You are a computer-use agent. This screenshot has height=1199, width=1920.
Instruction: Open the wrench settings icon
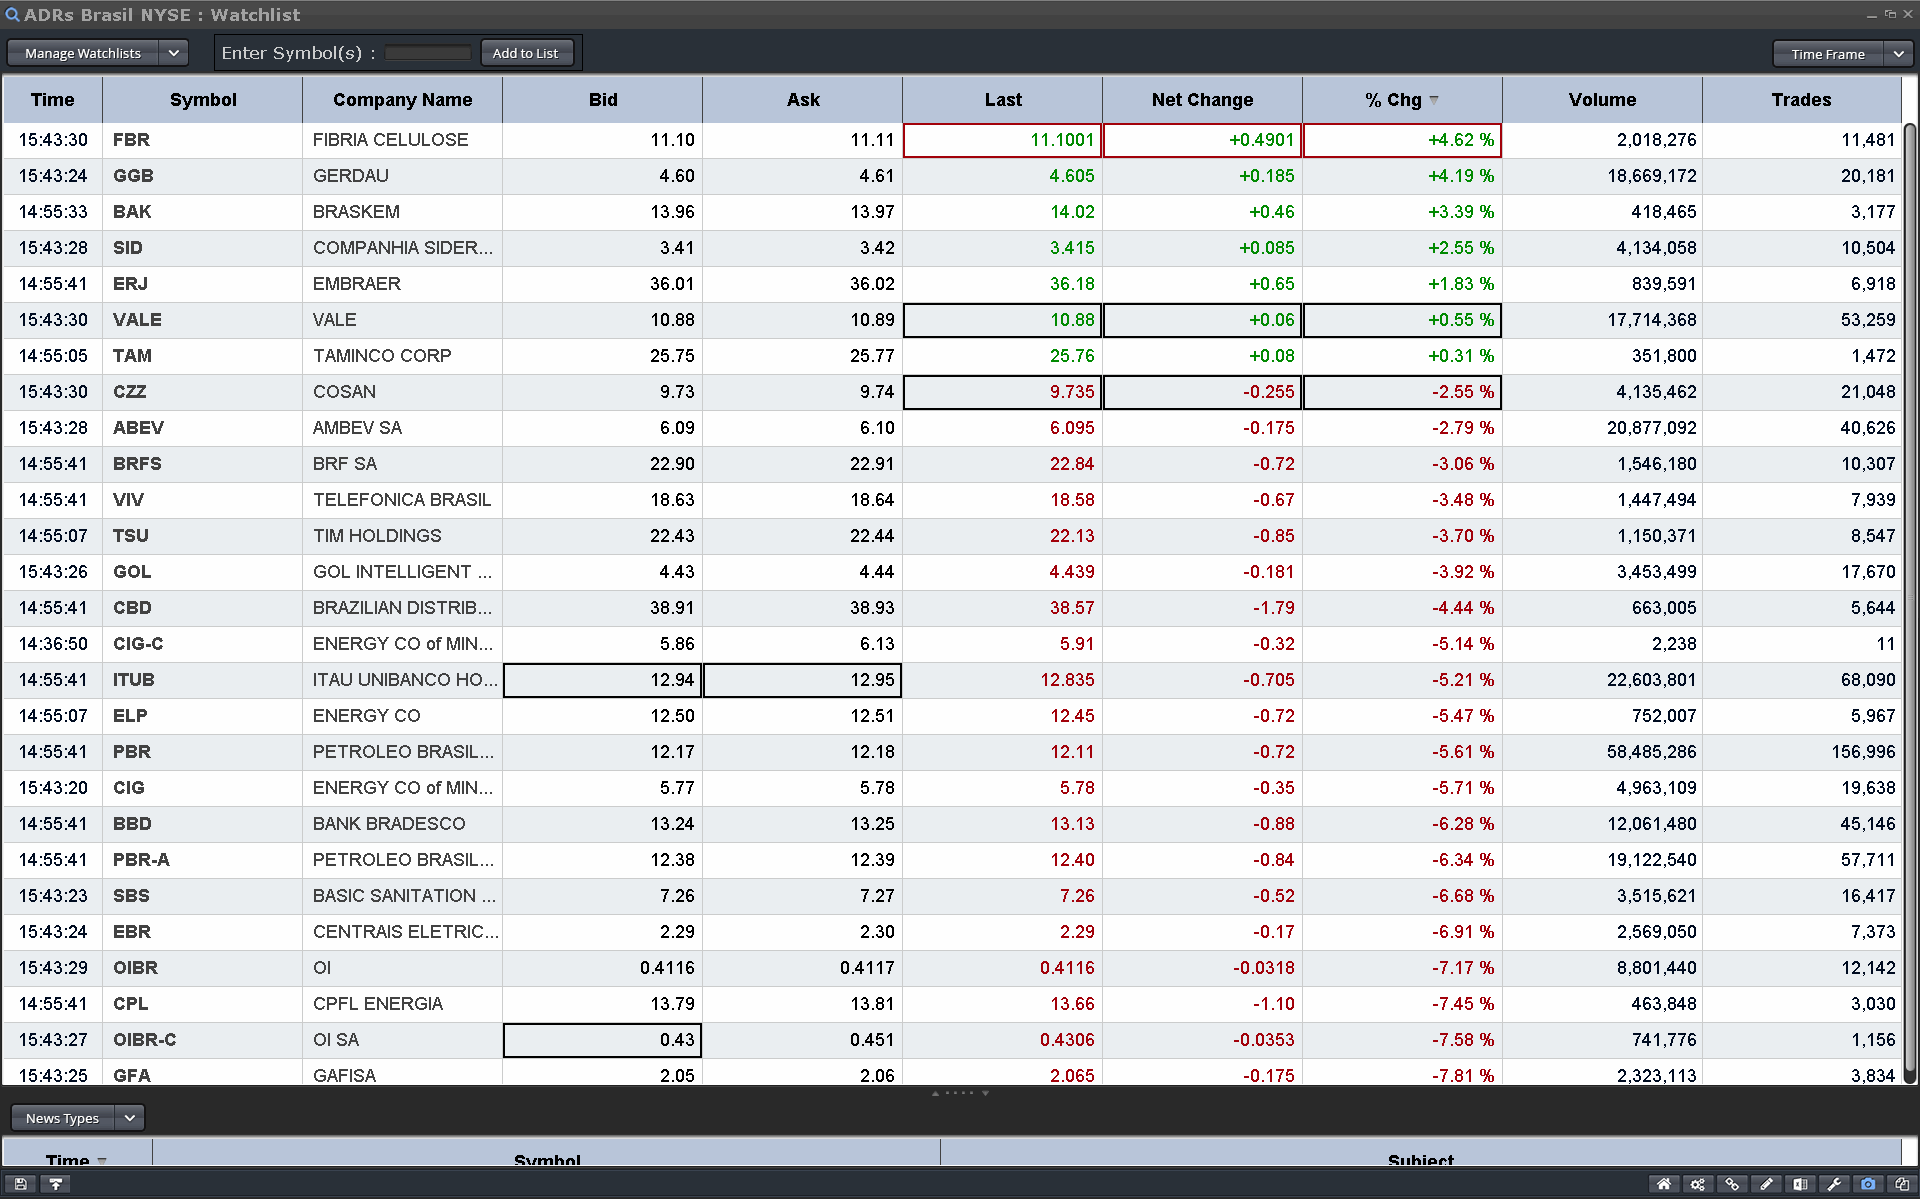point(1834,1184)
